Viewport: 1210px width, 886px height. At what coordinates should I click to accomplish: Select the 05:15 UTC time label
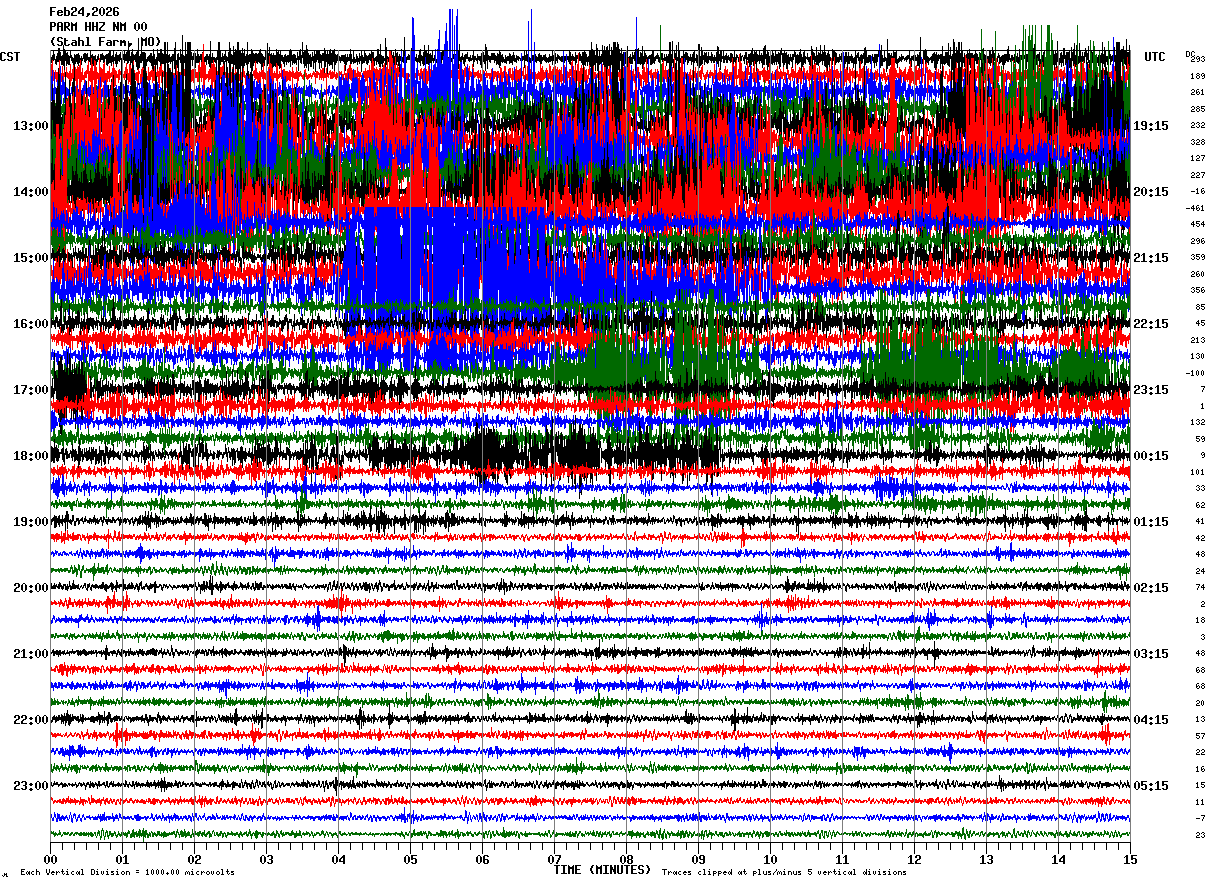pyautogui.click(x=1151, y=786)
